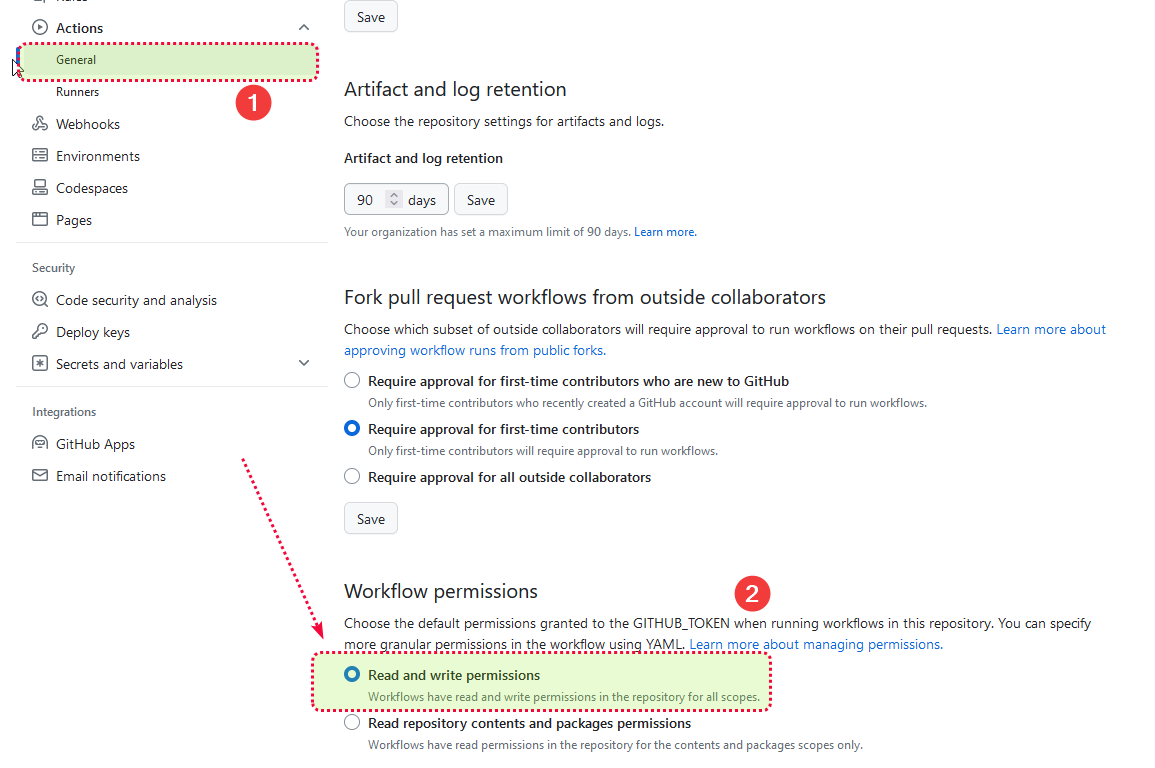Click the Codespaces icon in sidebar

pos(40,188)
